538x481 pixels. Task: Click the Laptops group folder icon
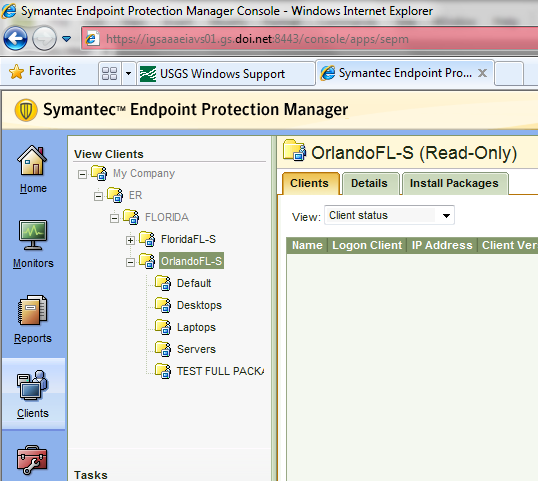tap(163, 327)
